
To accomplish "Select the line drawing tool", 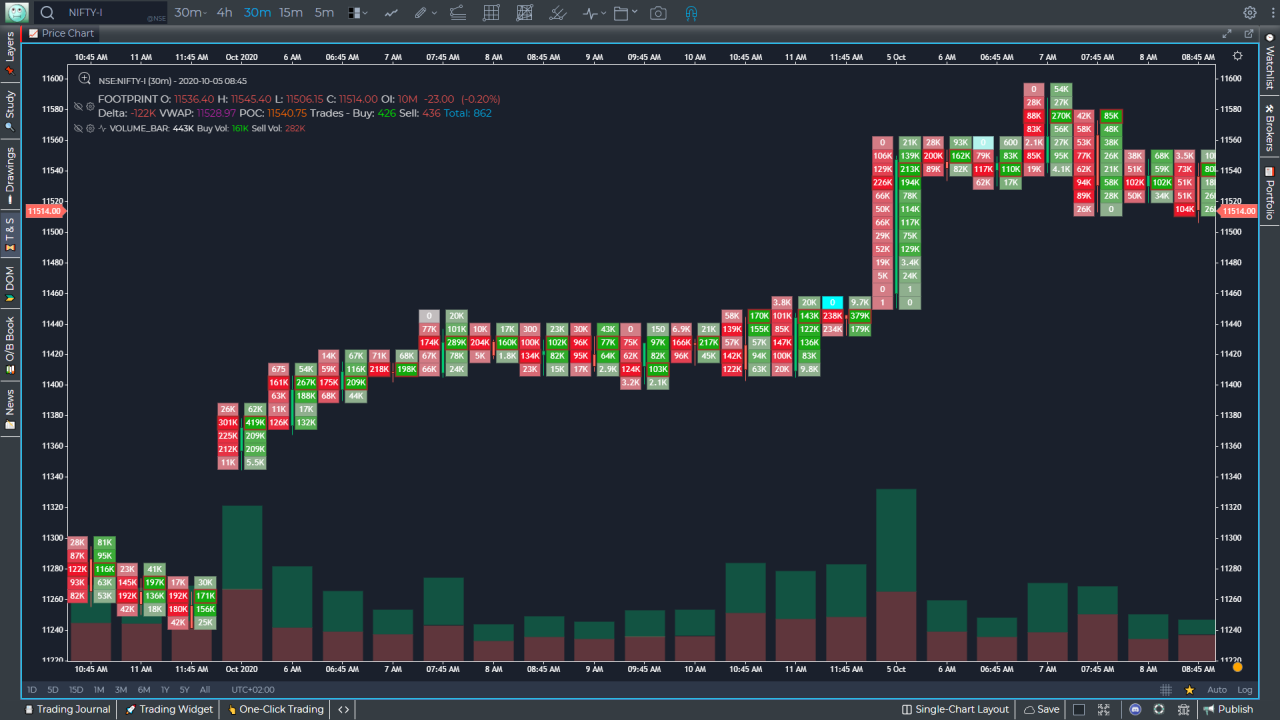I will (x=391, y=13).
